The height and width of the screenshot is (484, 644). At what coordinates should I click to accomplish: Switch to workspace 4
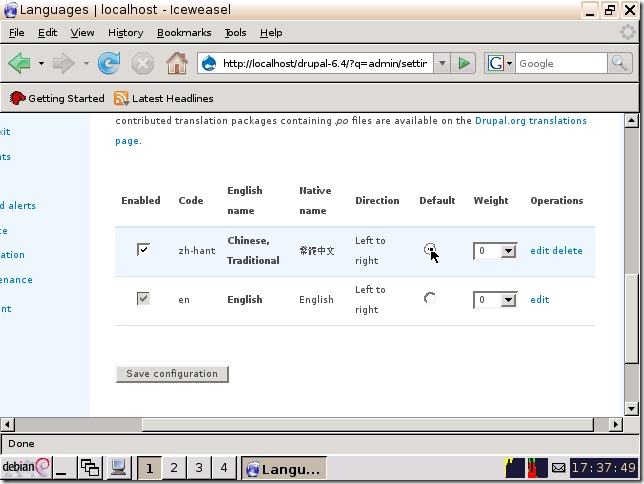pyautogui.click(x=223, y=468)
